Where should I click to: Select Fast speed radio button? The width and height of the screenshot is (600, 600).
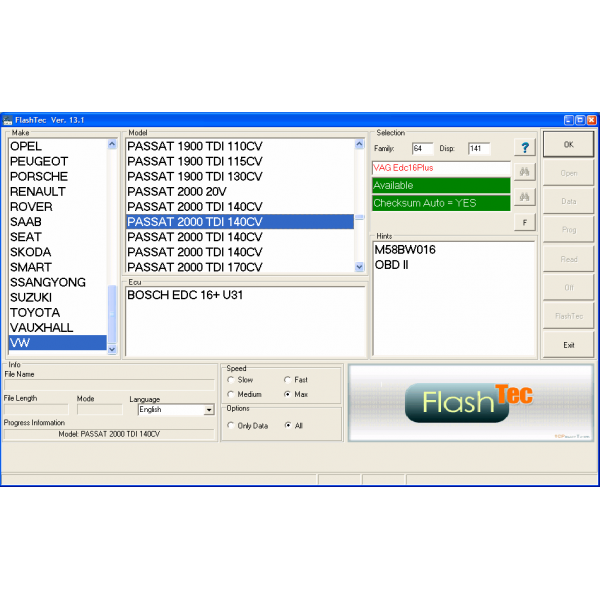click(x=287, y=380)
